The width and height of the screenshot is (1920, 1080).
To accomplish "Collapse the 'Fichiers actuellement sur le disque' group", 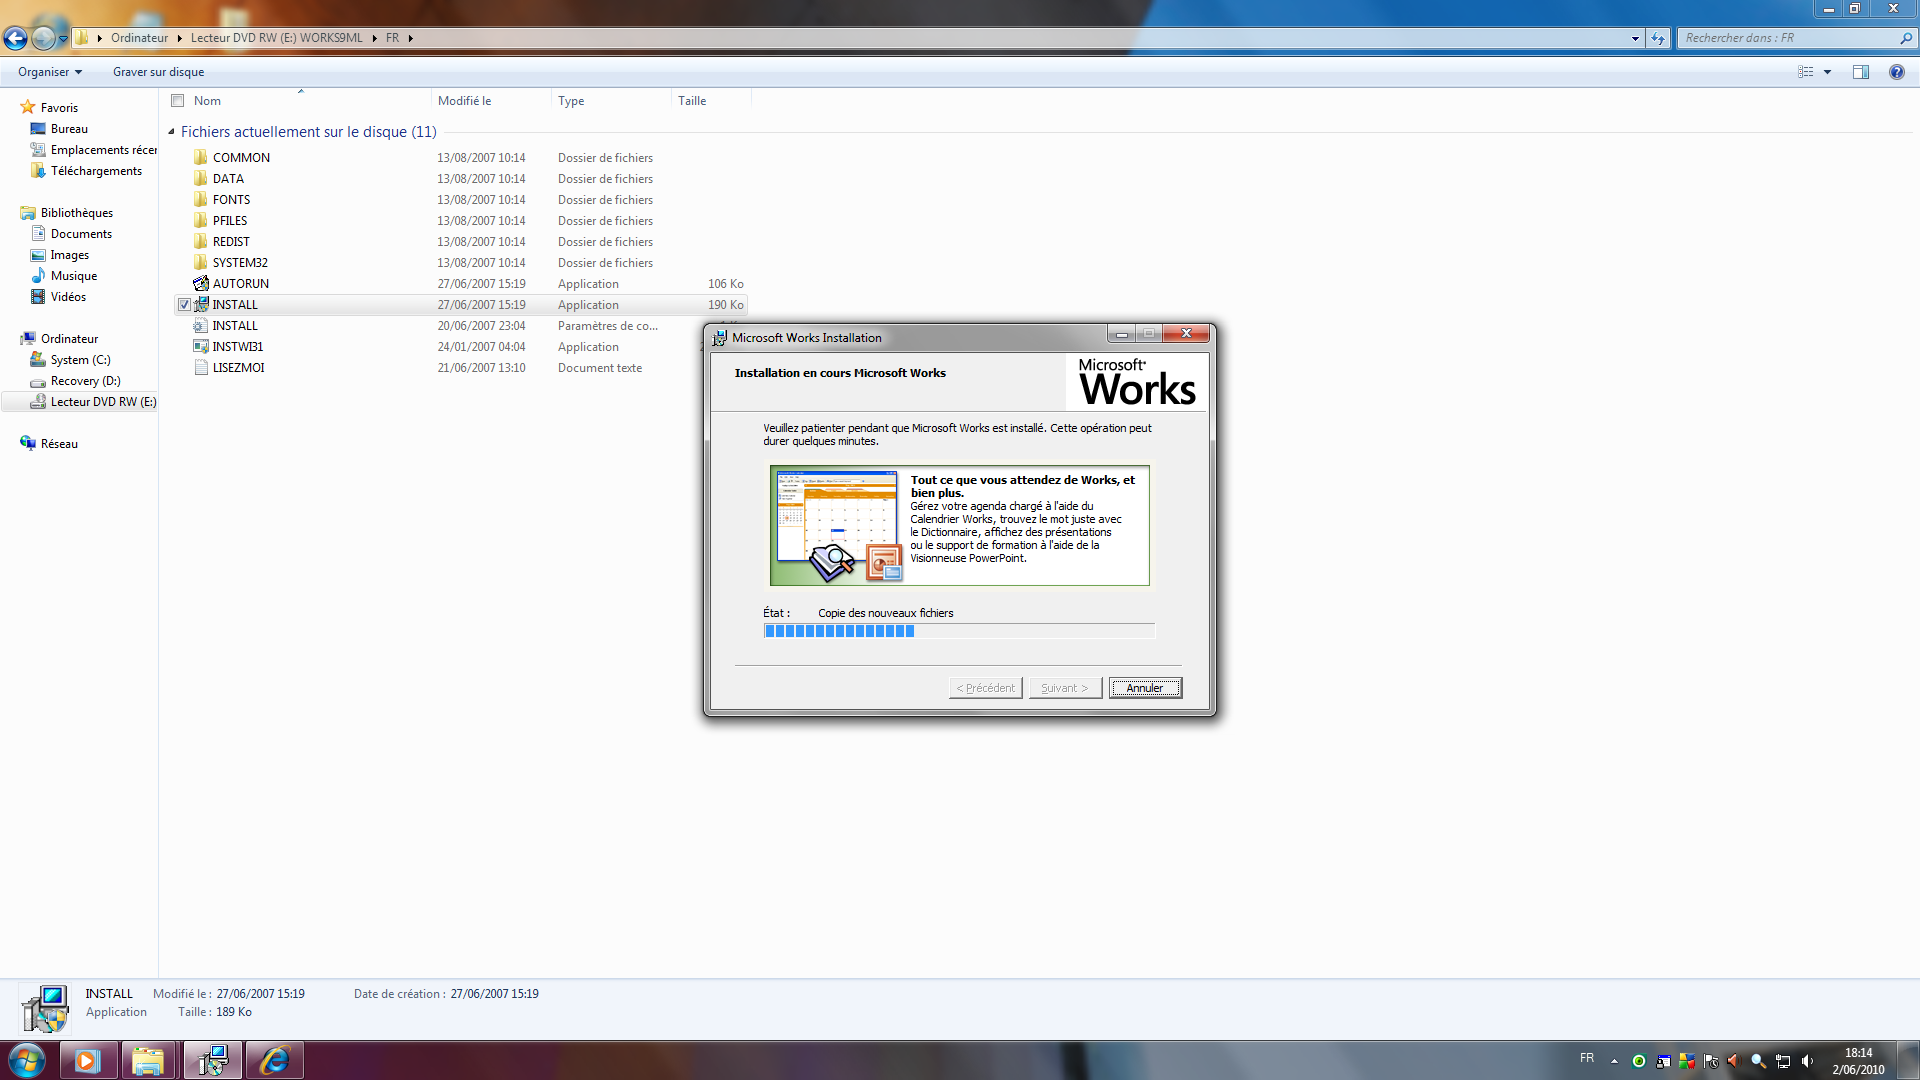I will (171, 132).
